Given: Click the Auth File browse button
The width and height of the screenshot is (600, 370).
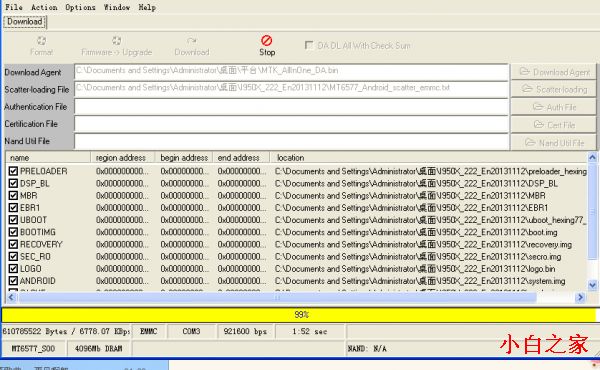Looking at the screenshot, I should pyautogui.click(x=554, y=107).
